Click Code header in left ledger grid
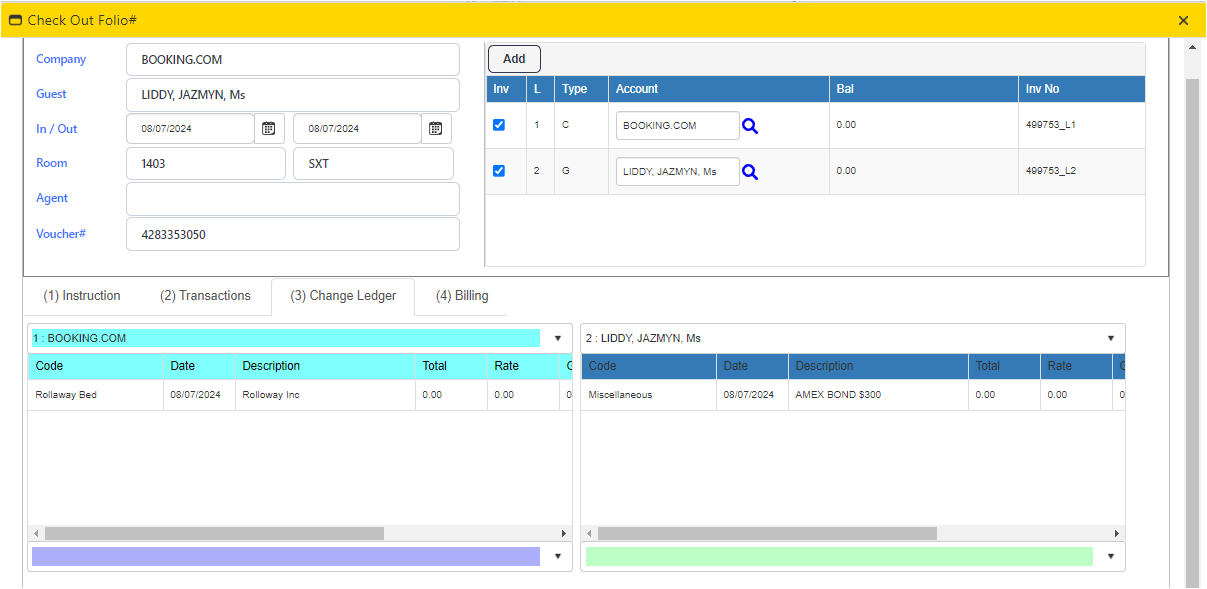The height and width of the screenshot is (589, 1207). (96, 366)
